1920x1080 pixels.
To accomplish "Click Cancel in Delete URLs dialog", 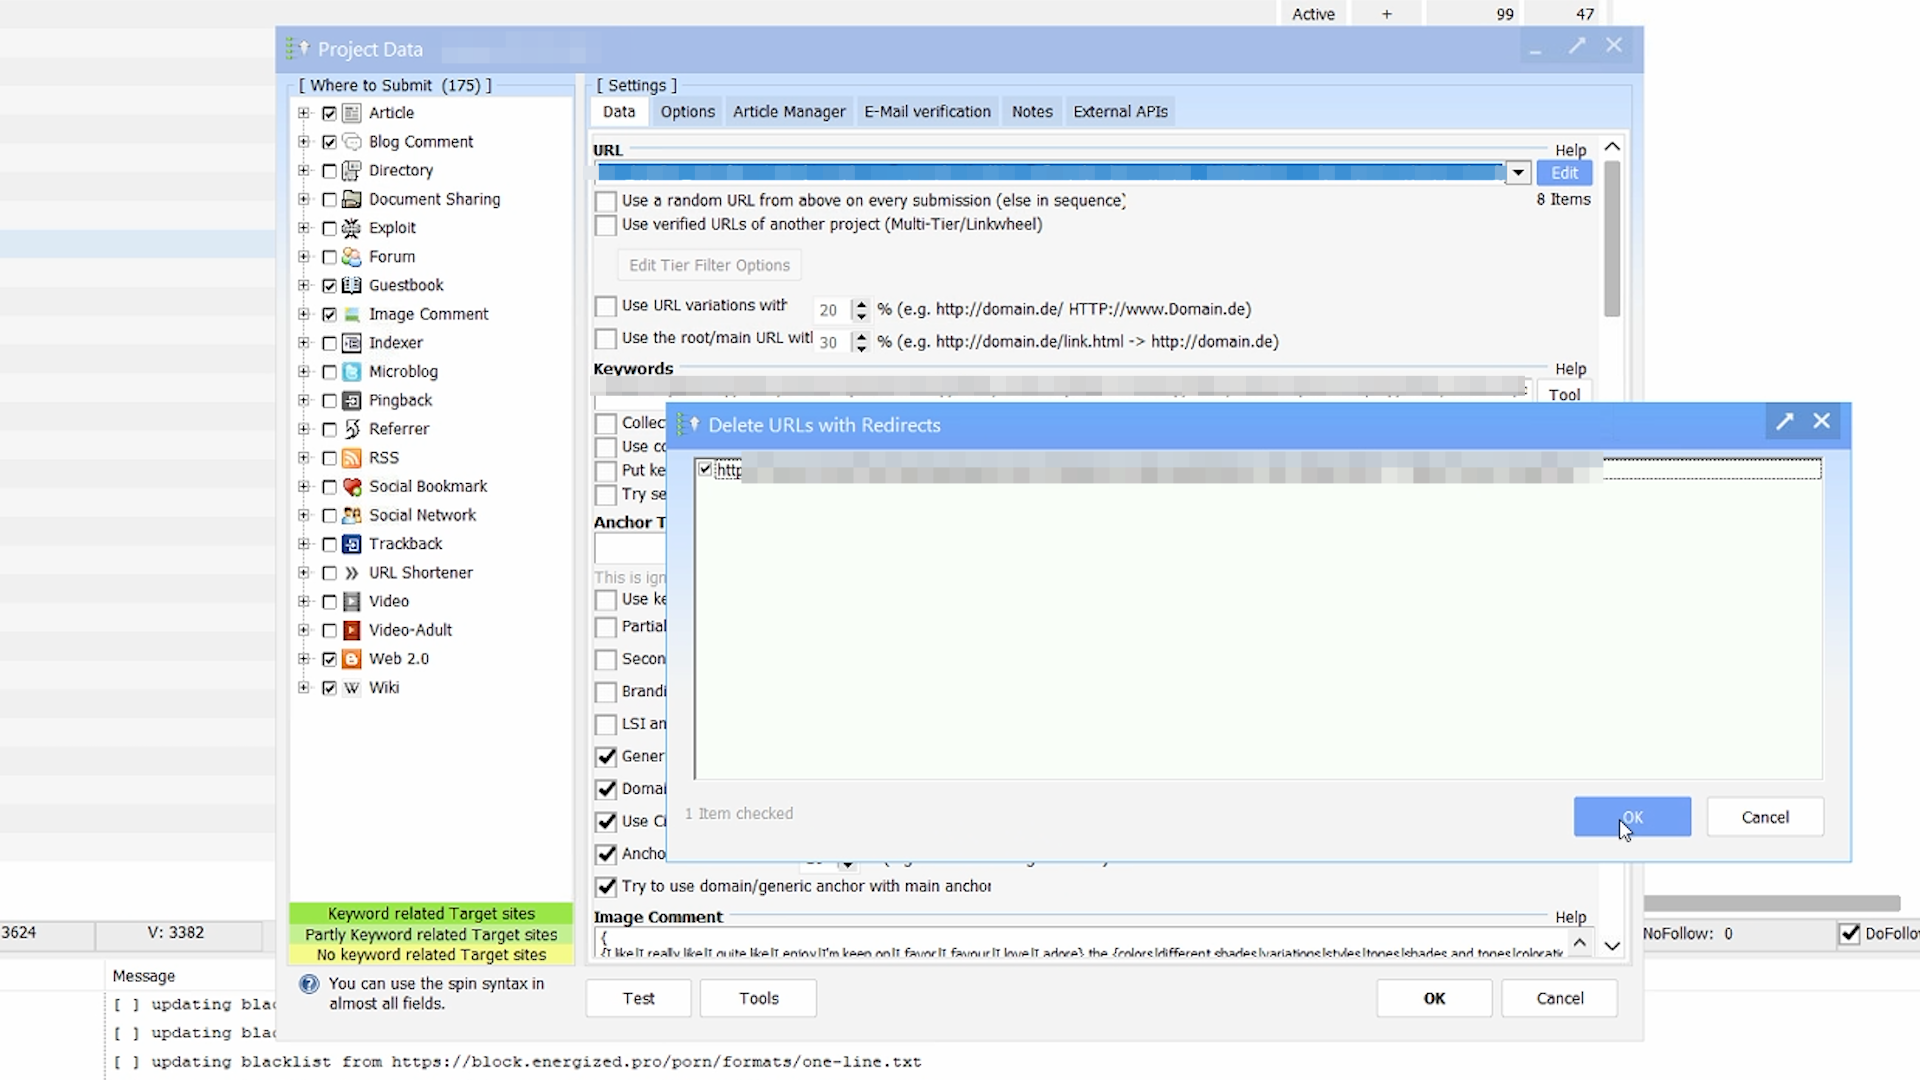I will click(x=1765, y=817).
